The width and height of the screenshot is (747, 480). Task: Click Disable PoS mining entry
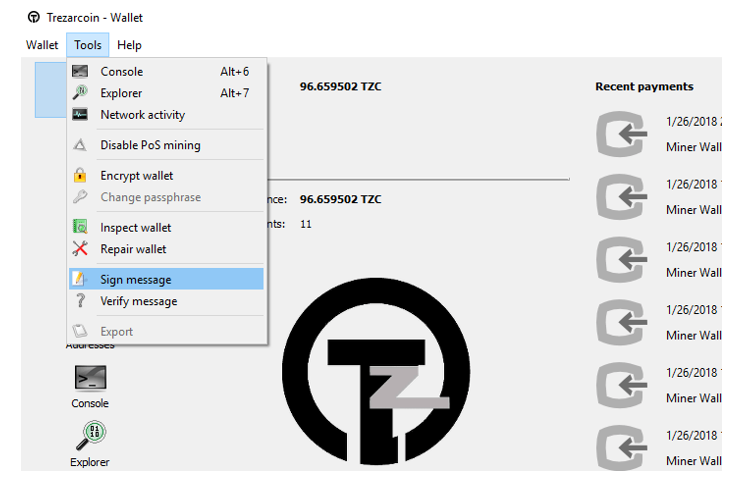click(x=166, y=145)
